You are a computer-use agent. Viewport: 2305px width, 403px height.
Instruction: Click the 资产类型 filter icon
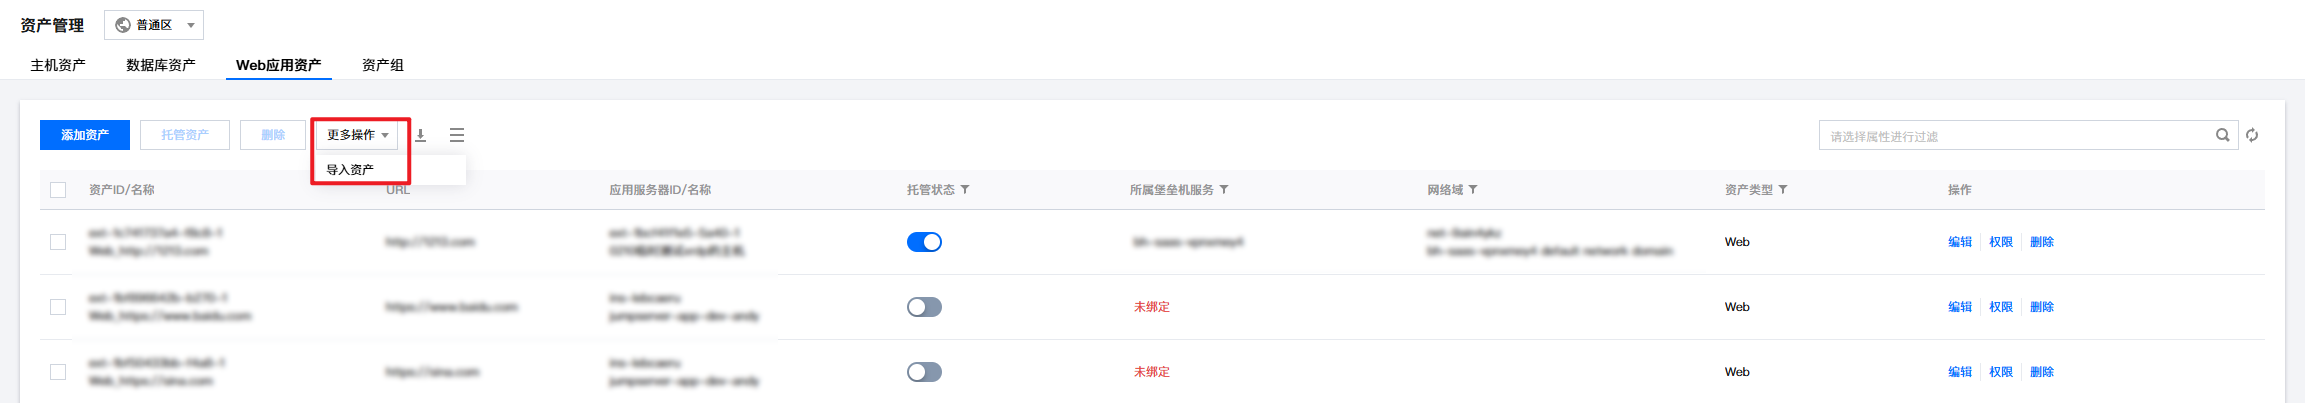click(1783, 190)
